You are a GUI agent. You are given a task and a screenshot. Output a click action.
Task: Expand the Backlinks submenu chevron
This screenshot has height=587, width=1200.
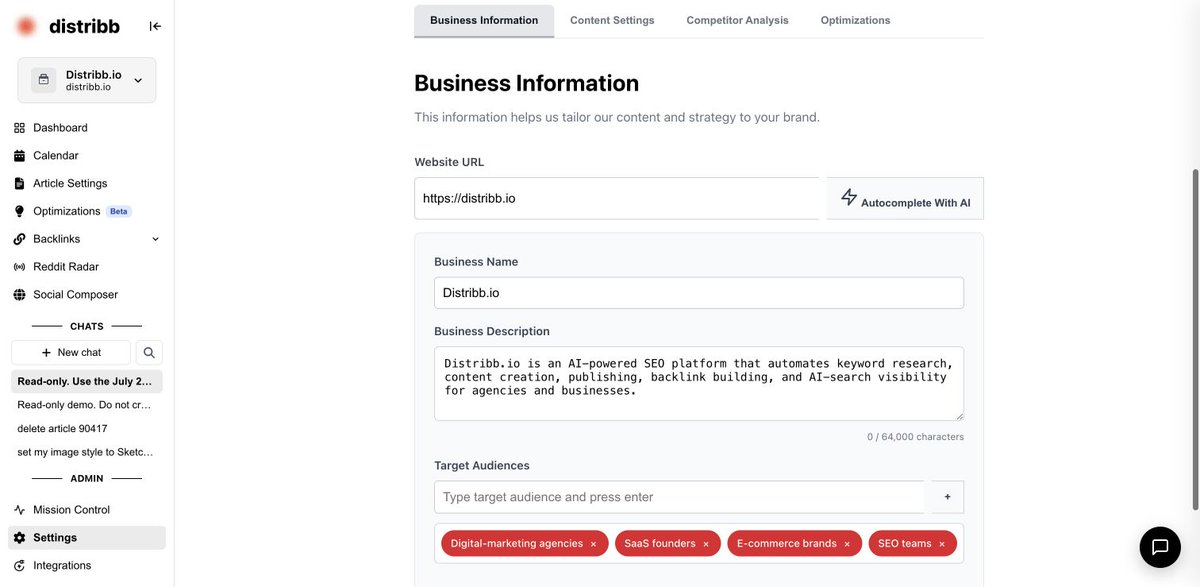(x=155, y=239)
